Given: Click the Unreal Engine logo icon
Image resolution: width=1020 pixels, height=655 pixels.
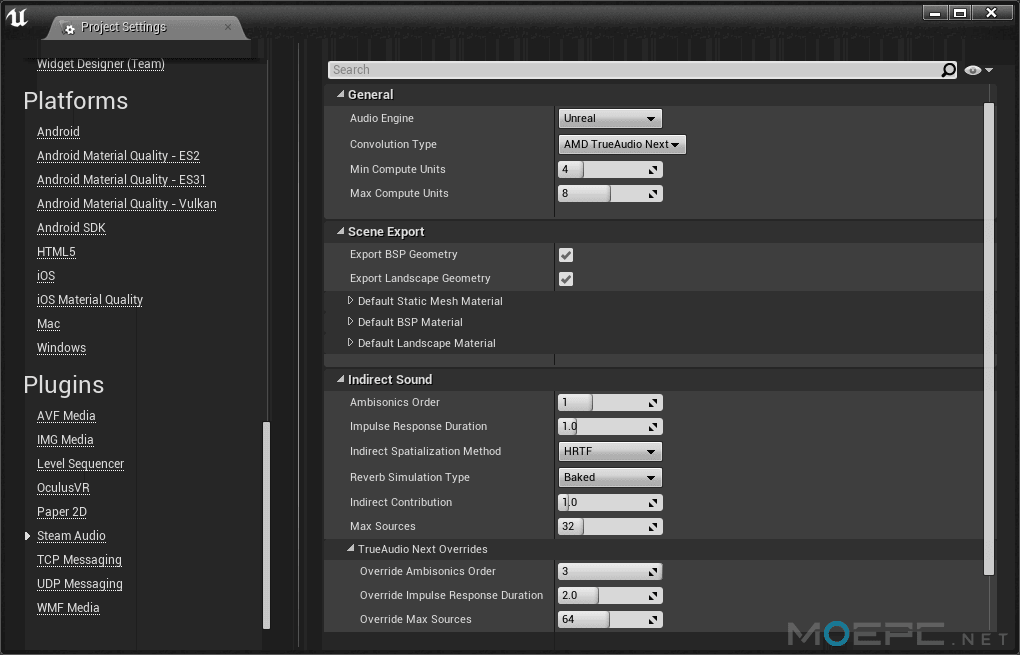Looking at the screenshot, I should [x=17, y=17].
